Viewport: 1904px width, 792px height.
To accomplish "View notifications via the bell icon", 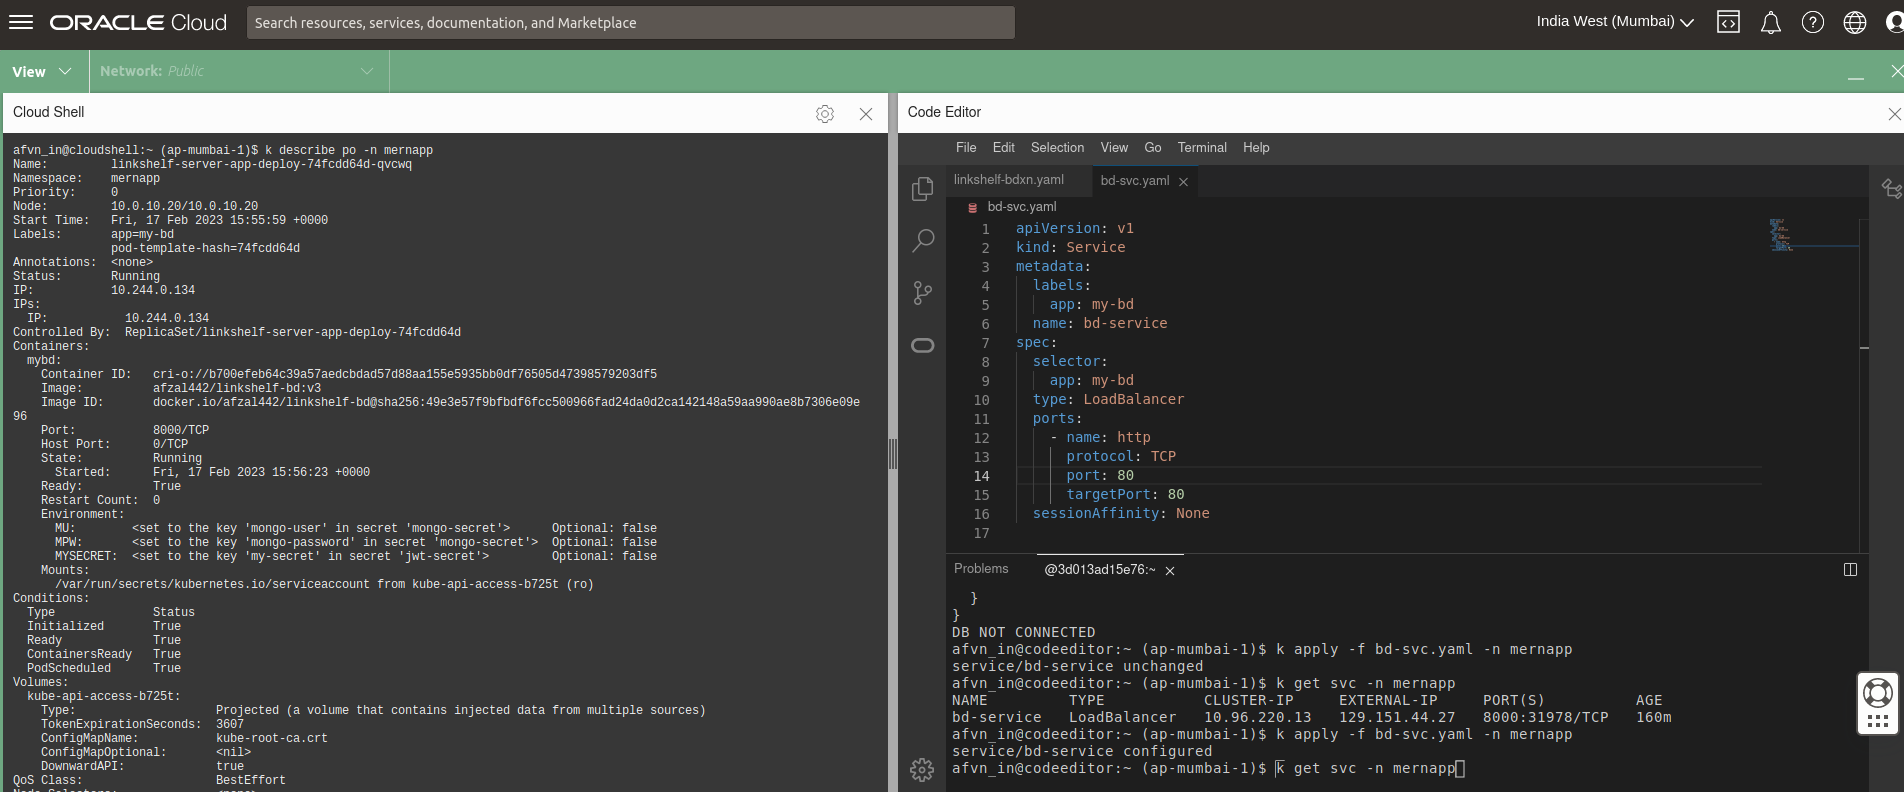I will (1770, 22).
